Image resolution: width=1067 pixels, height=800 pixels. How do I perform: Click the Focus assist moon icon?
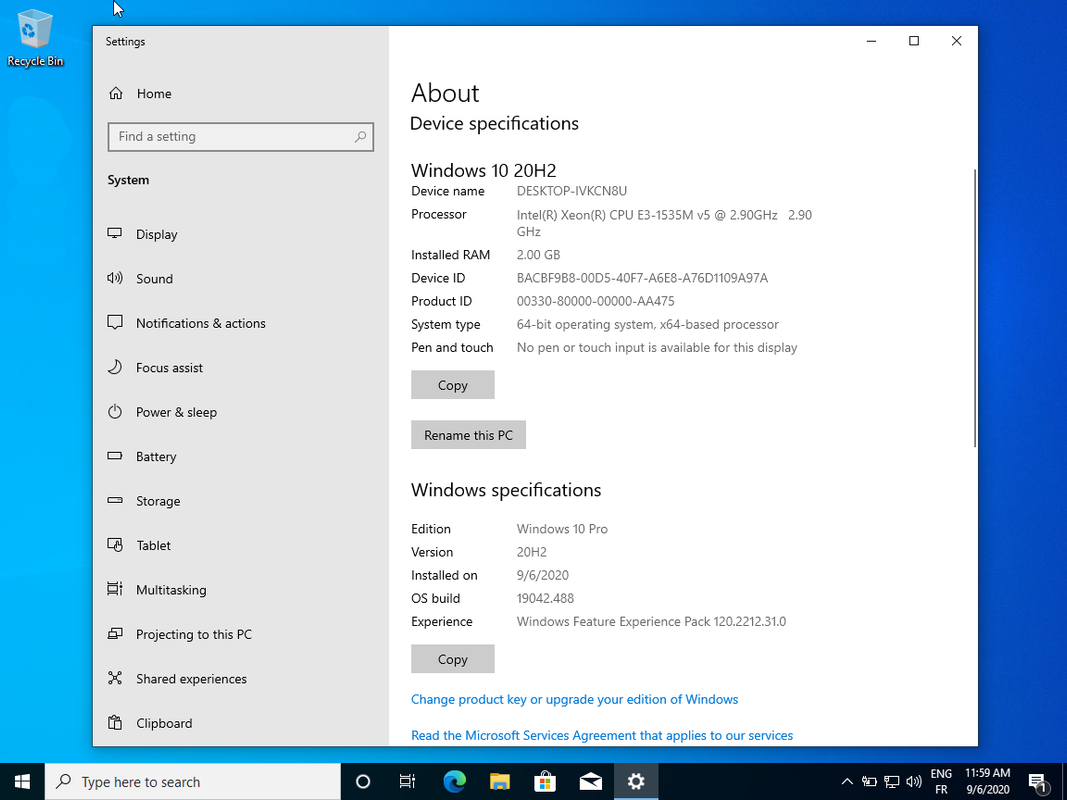pyautogui.click(x=115, y=367)
